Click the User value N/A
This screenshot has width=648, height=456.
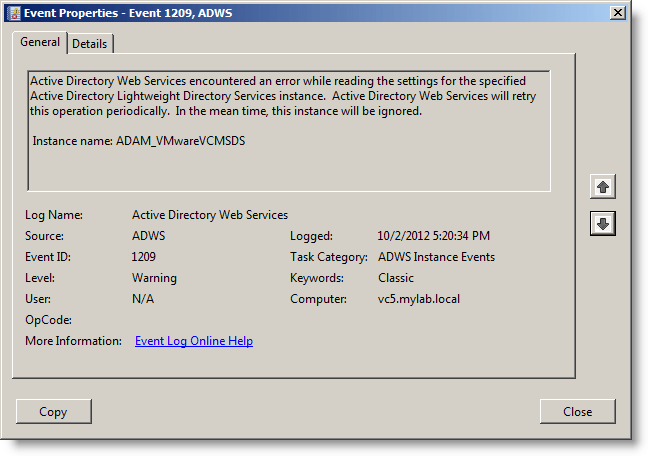143,299
